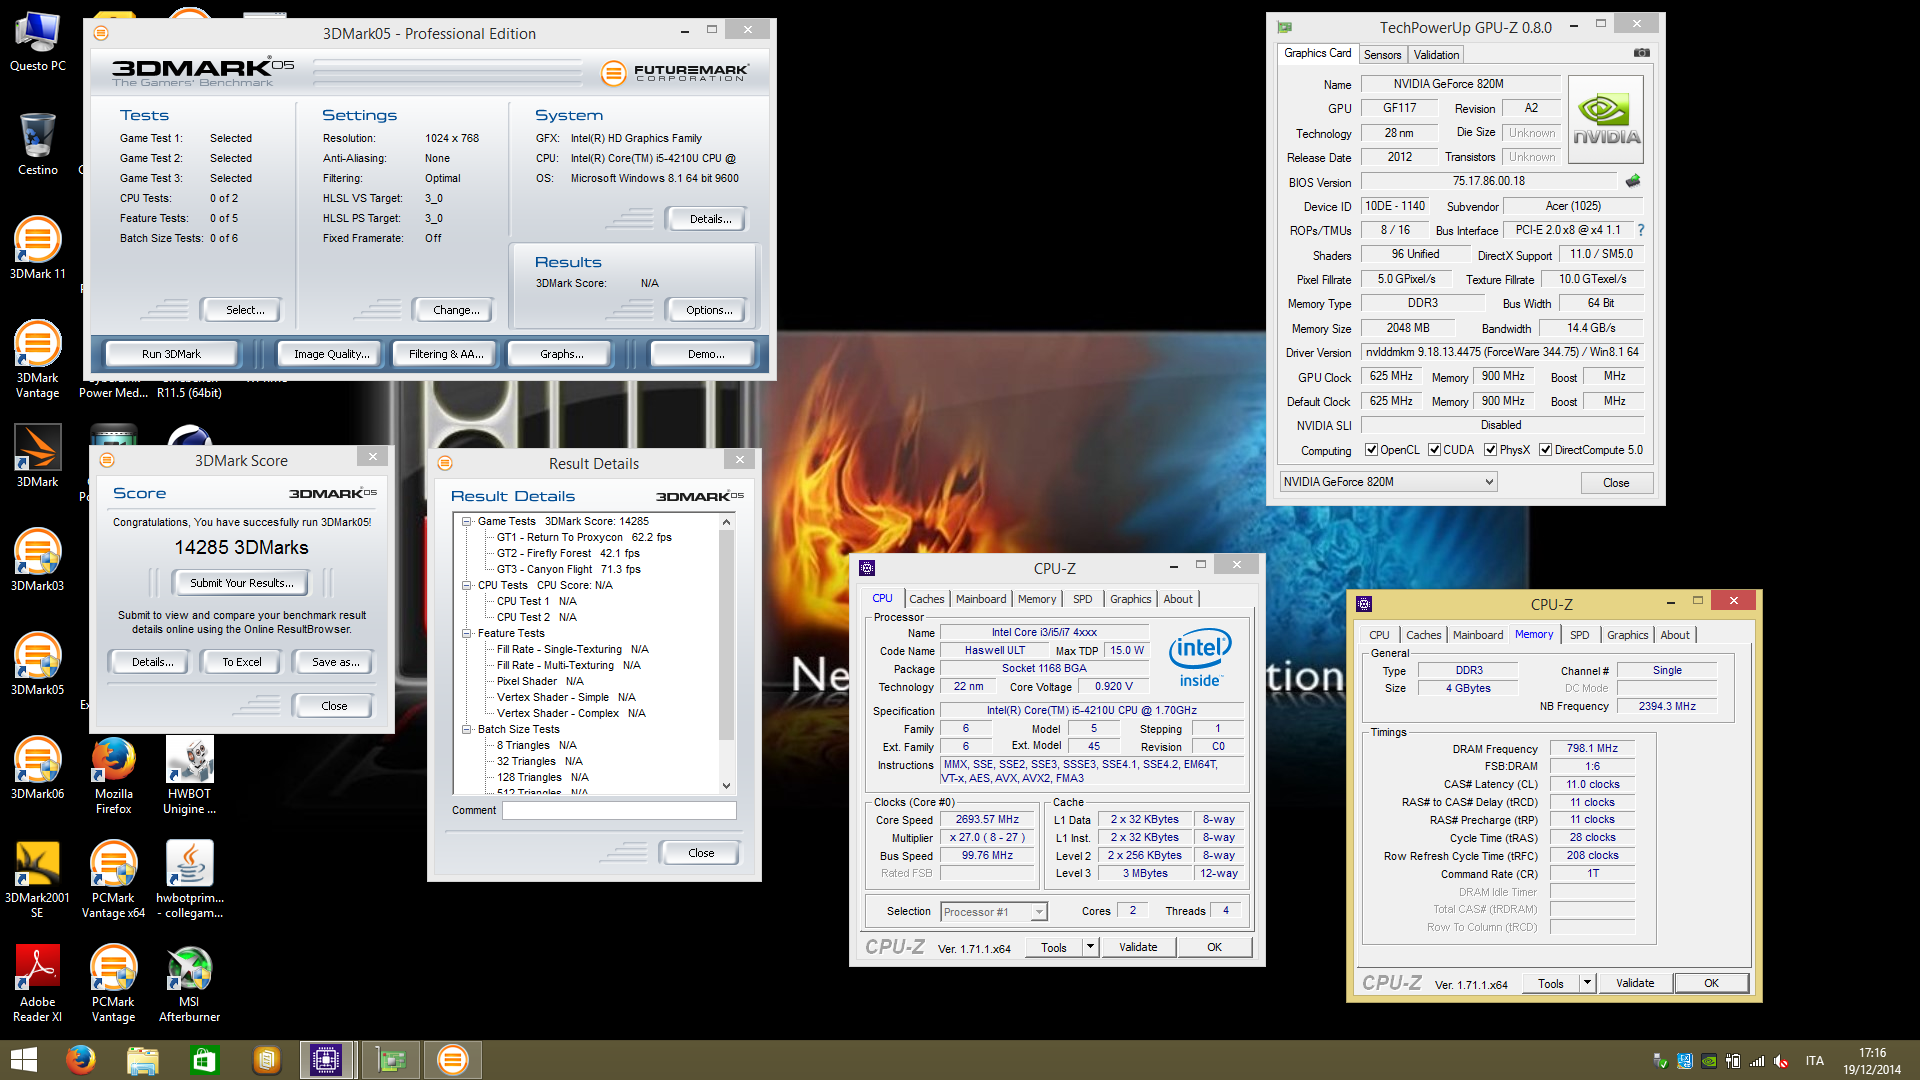Click into the Comment input field

tap(619, 811)
